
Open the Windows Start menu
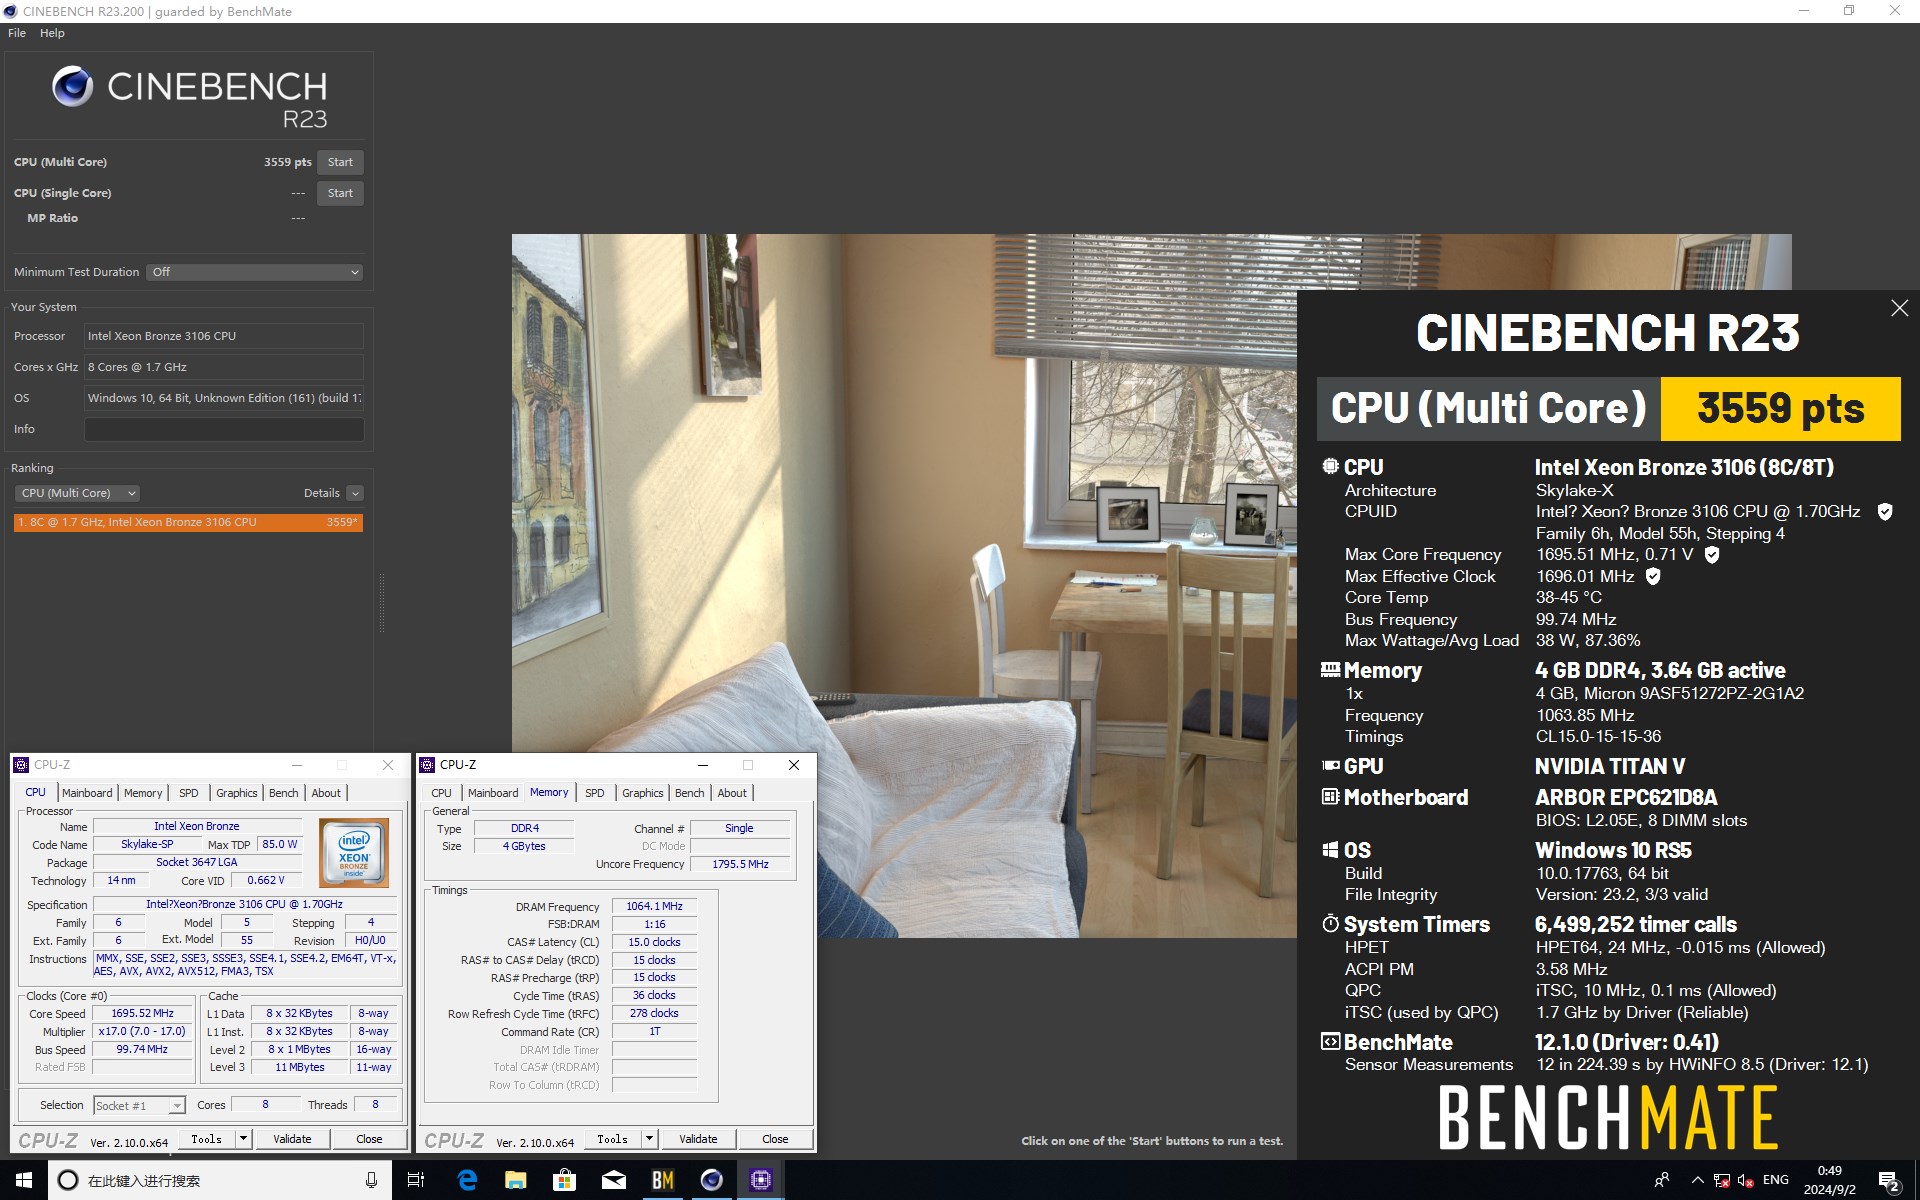tap(24, 1180)
